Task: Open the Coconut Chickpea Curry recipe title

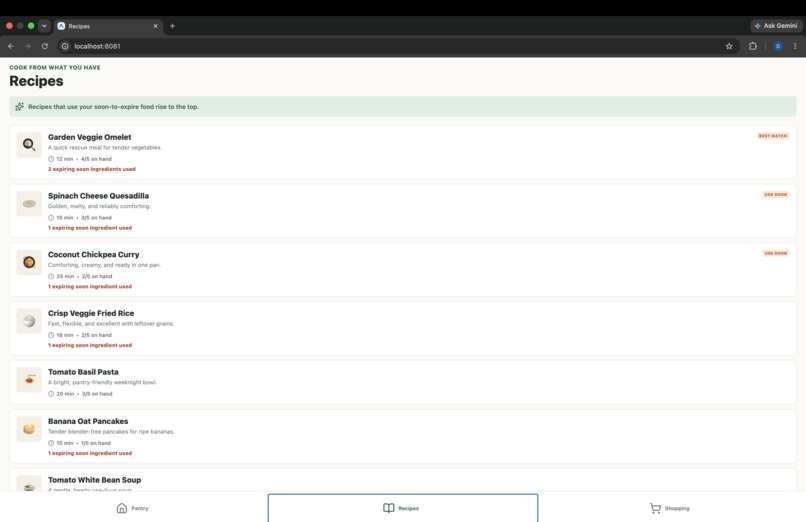Action: point(94,254)
